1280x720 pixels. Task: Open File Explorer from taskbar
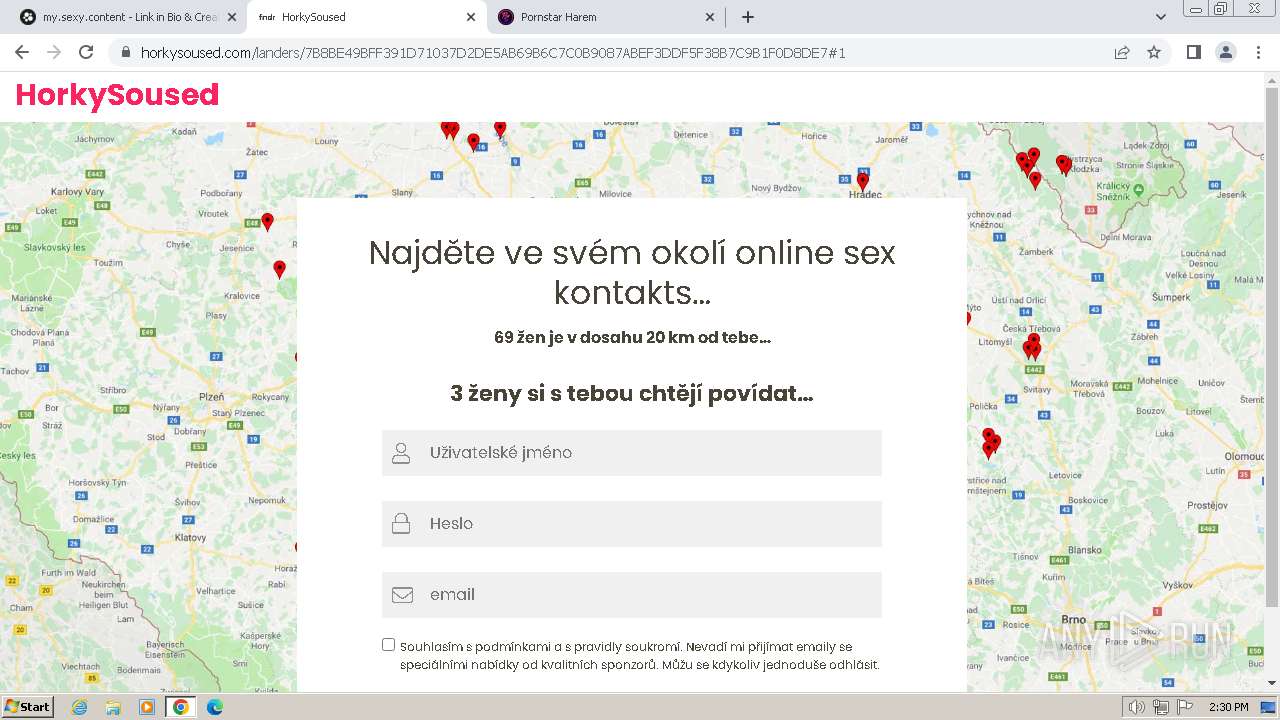click(x=113, y=707)
